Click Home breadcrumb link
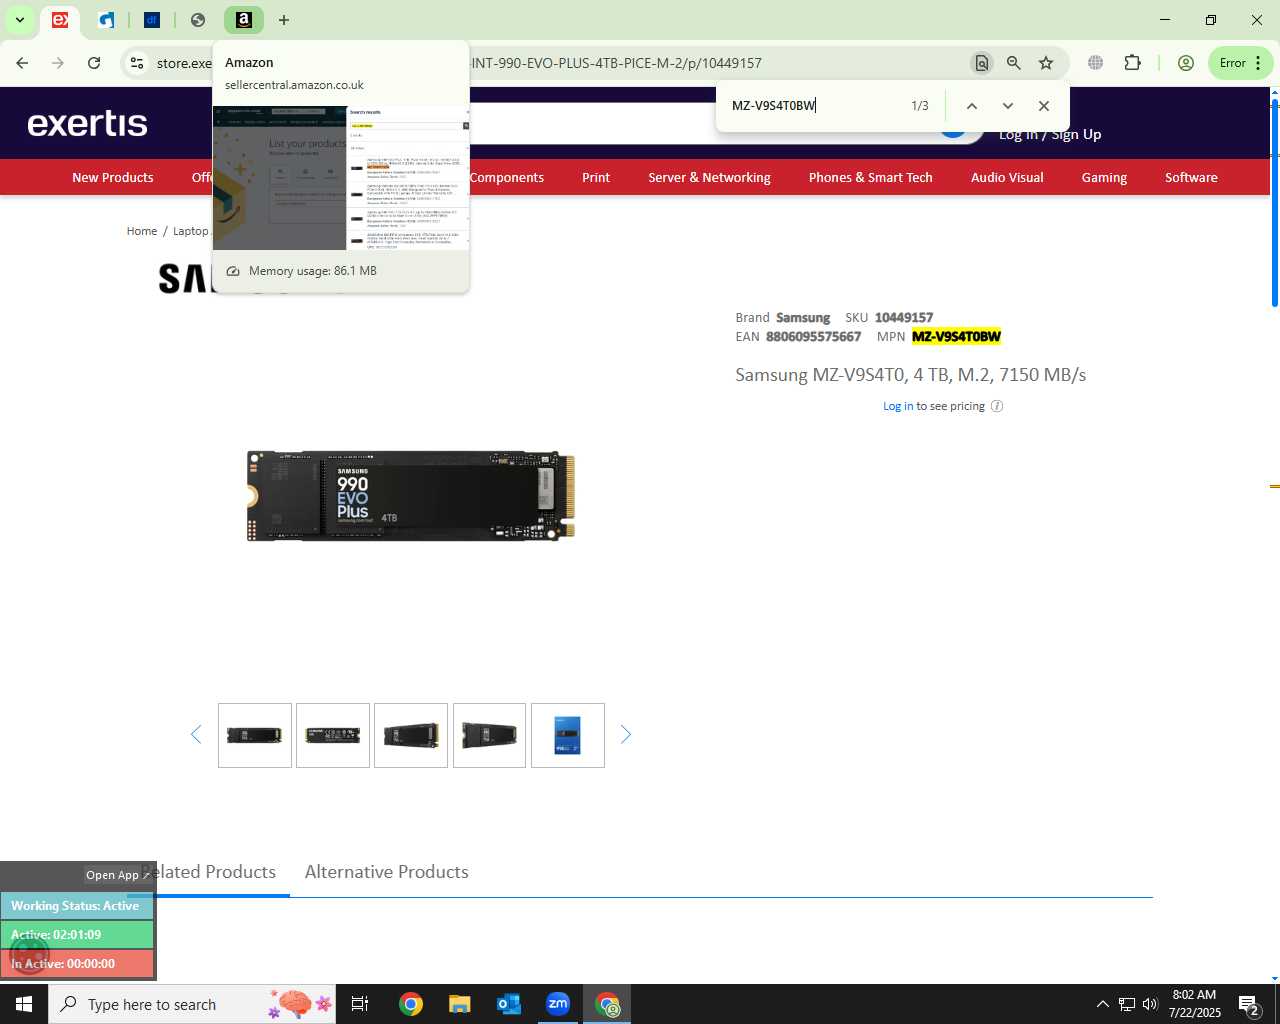The image size is (1280, 1024). pyautogui.click(x=142, y=231)
